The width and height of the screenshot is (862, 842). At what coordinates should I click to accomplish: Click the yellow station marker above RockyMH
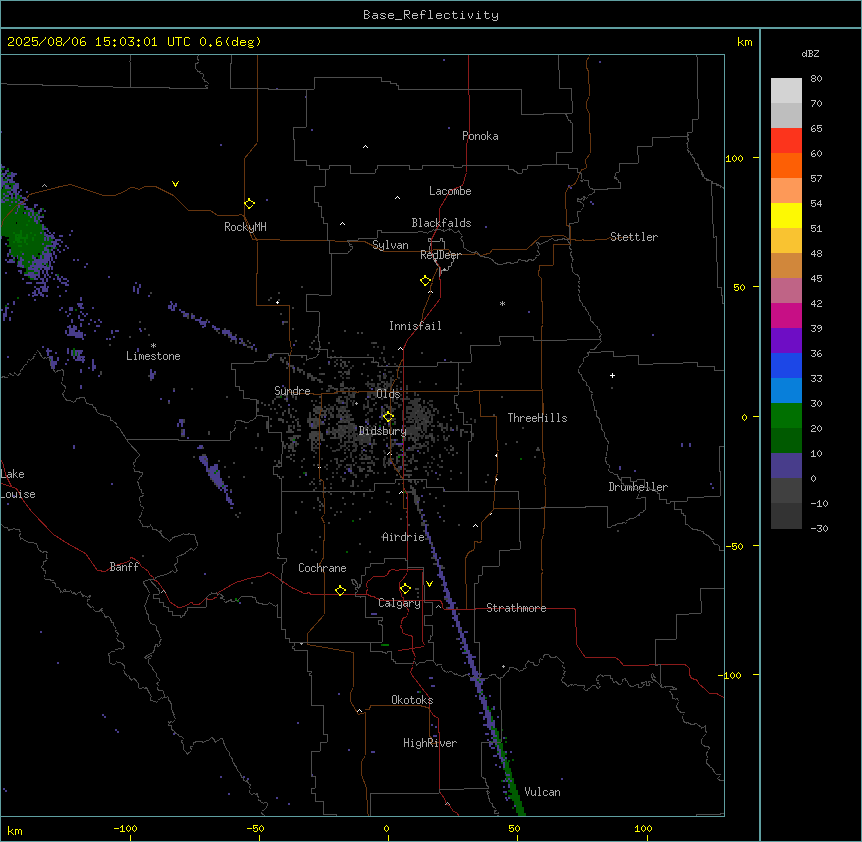[x=249, y=203]
